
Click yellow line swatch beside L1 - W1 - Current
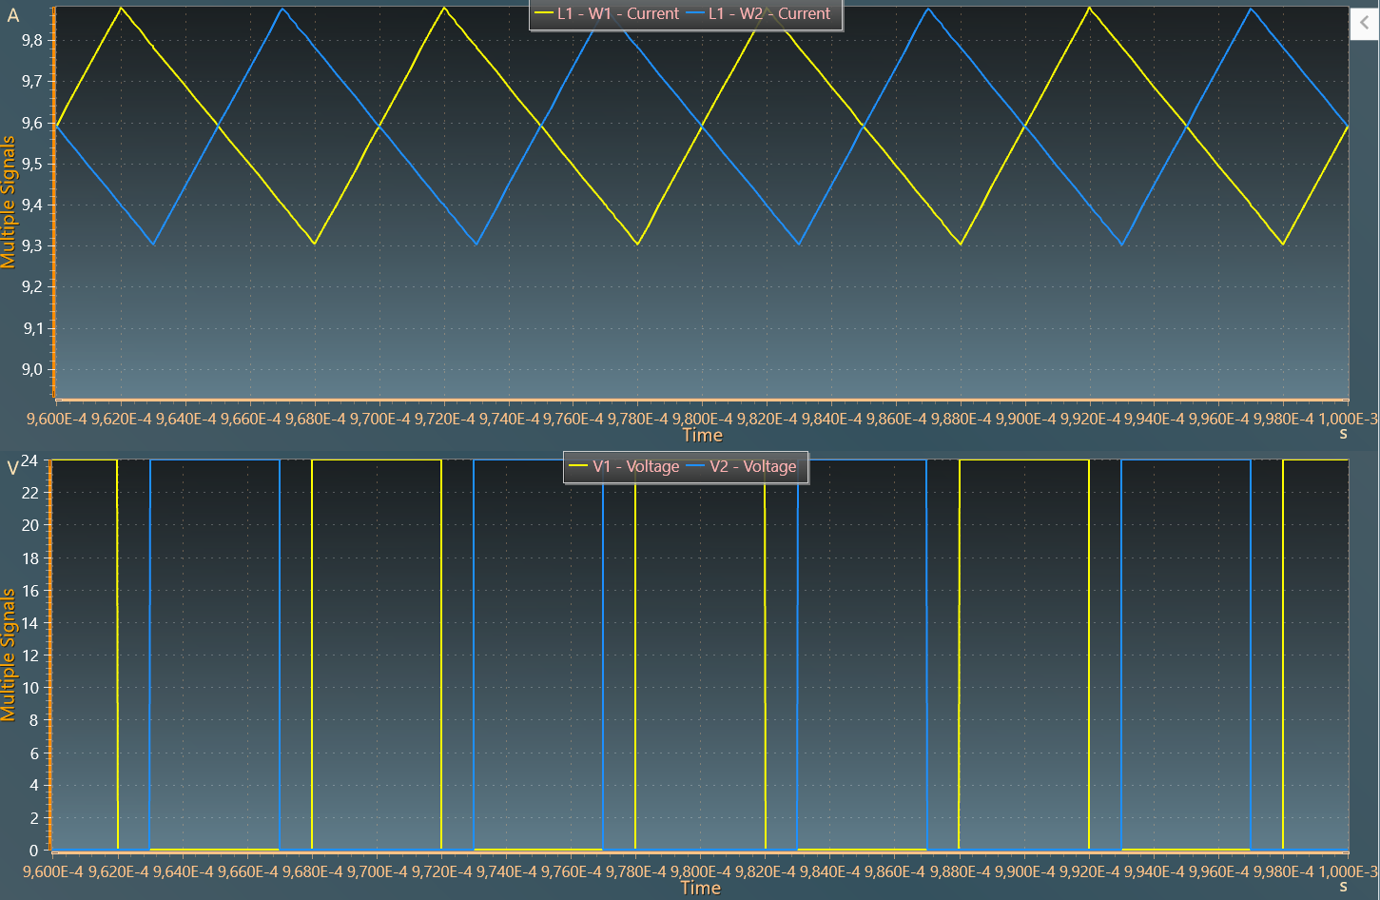click(x=544, y=14)
